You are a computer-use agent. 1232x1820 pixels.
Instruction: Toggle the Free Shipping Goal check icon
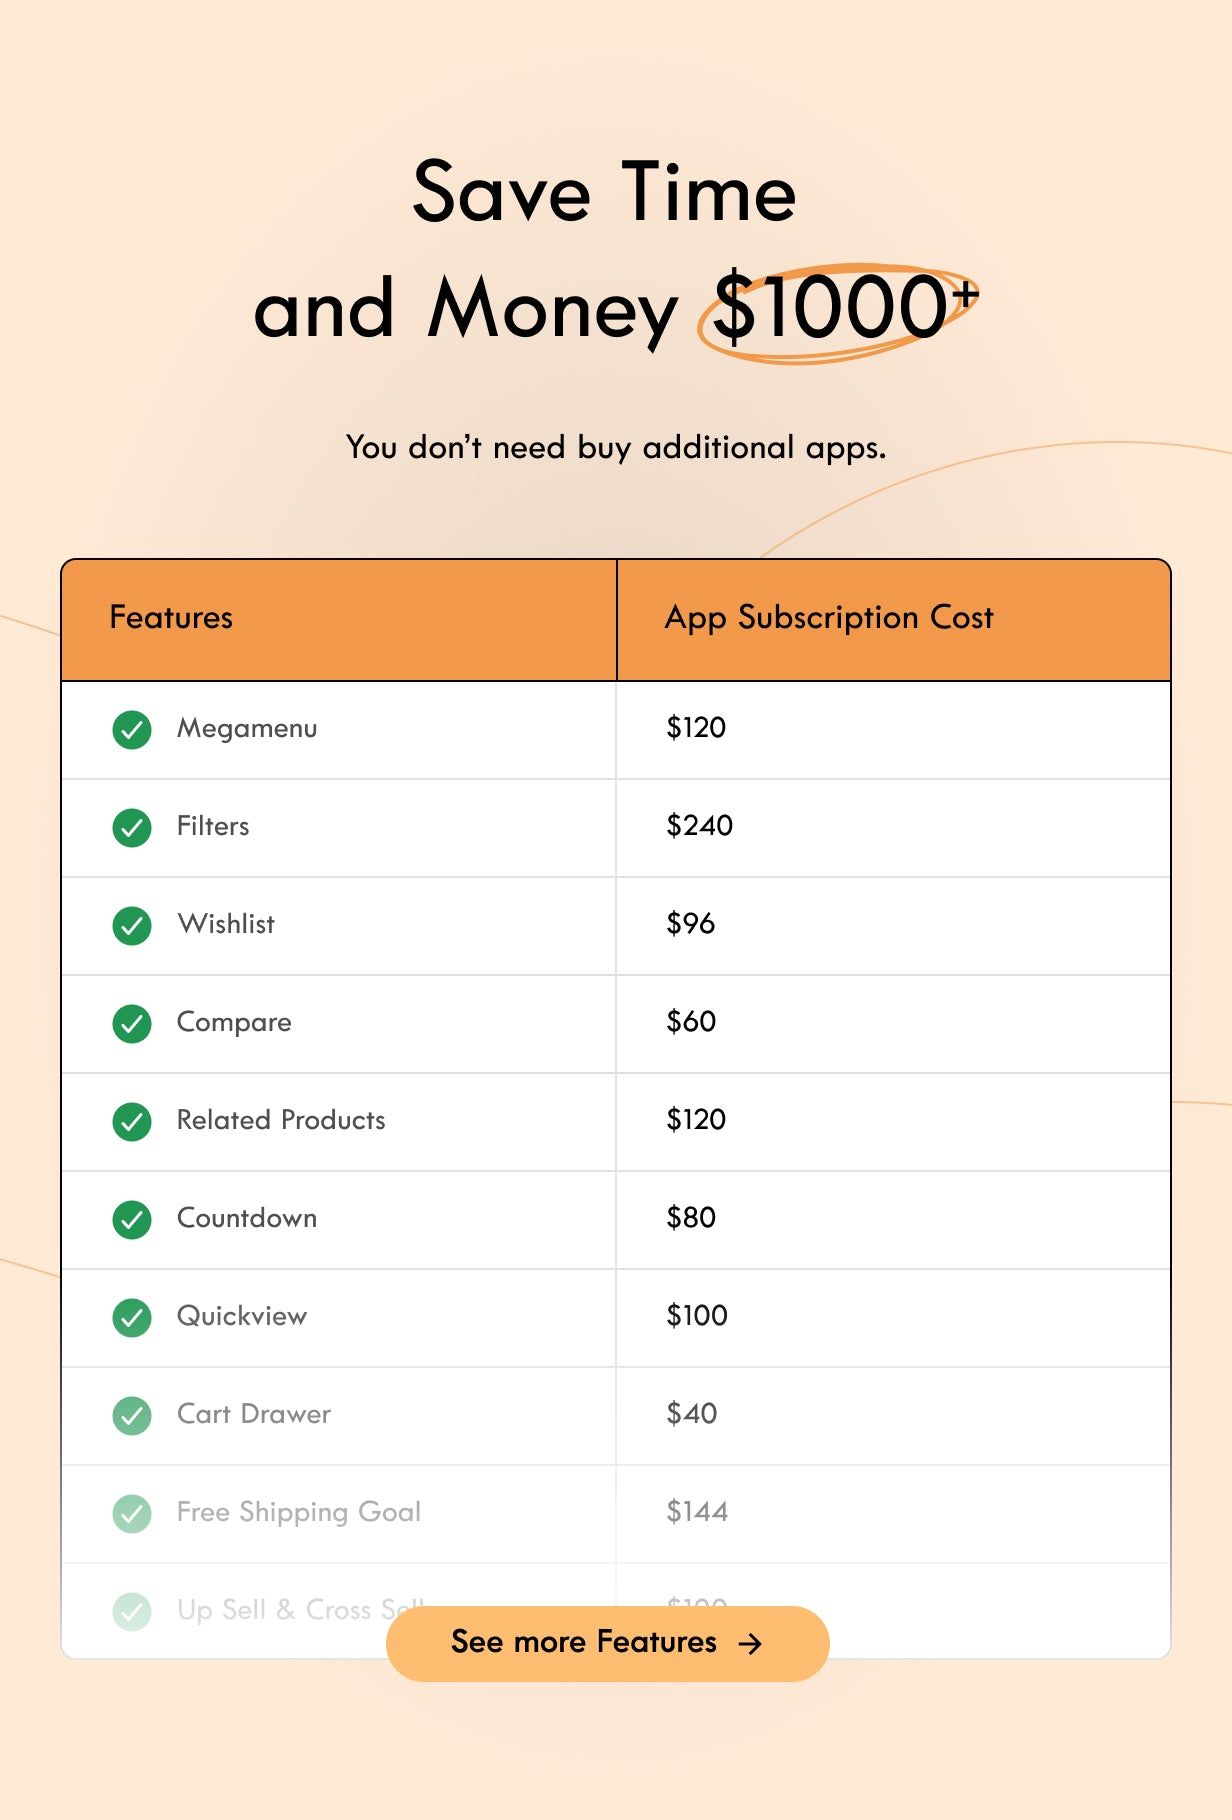pos(131,1513)
